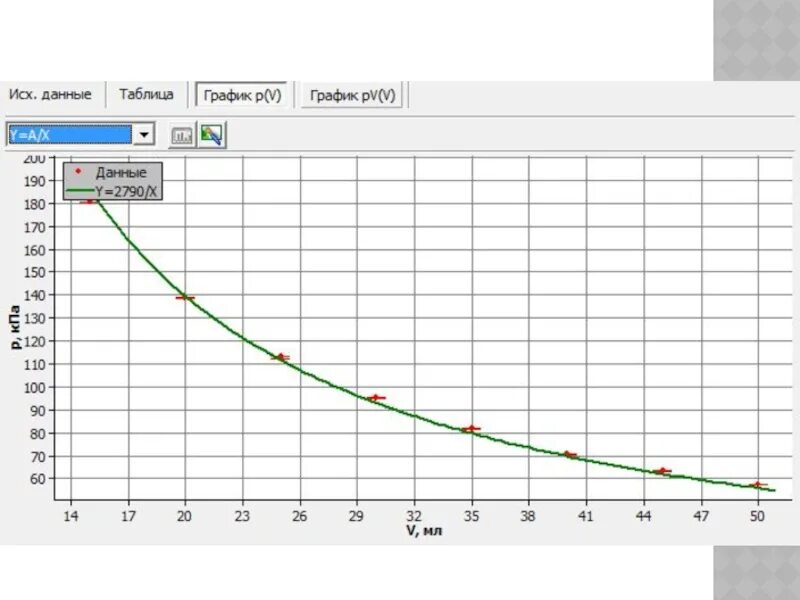
Task: Click the Данные legend entry
Action: point(112,172)
